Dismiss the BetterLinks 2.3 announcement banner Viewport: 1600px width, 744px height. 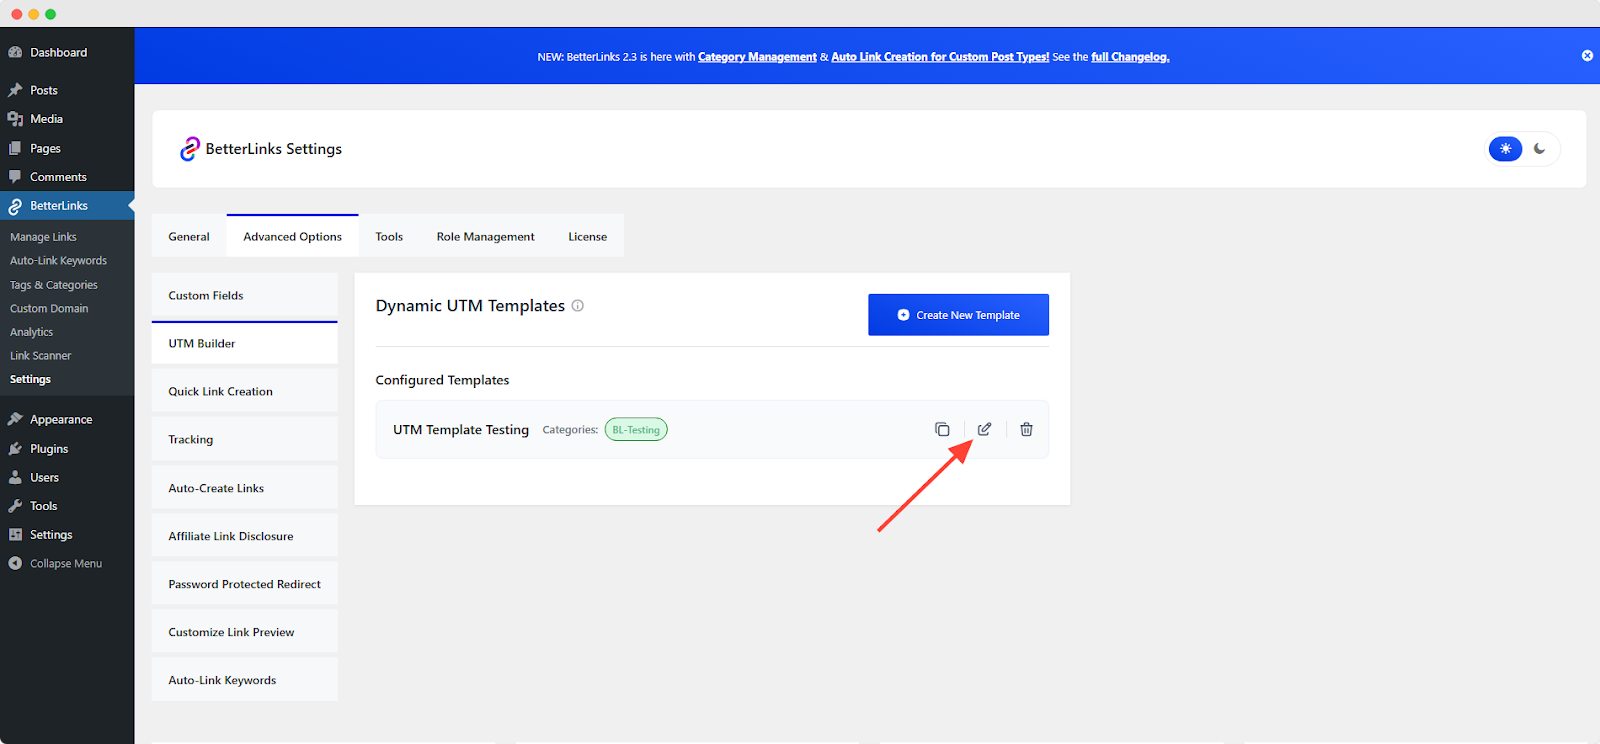(x=1587, y=56)
